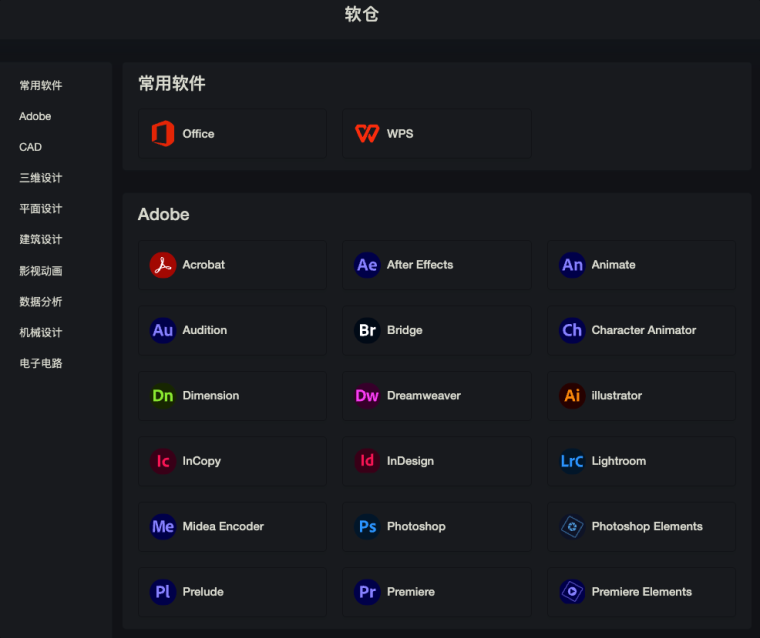Click the InDesign text label
Screen dimensions: 760x638
410,461
